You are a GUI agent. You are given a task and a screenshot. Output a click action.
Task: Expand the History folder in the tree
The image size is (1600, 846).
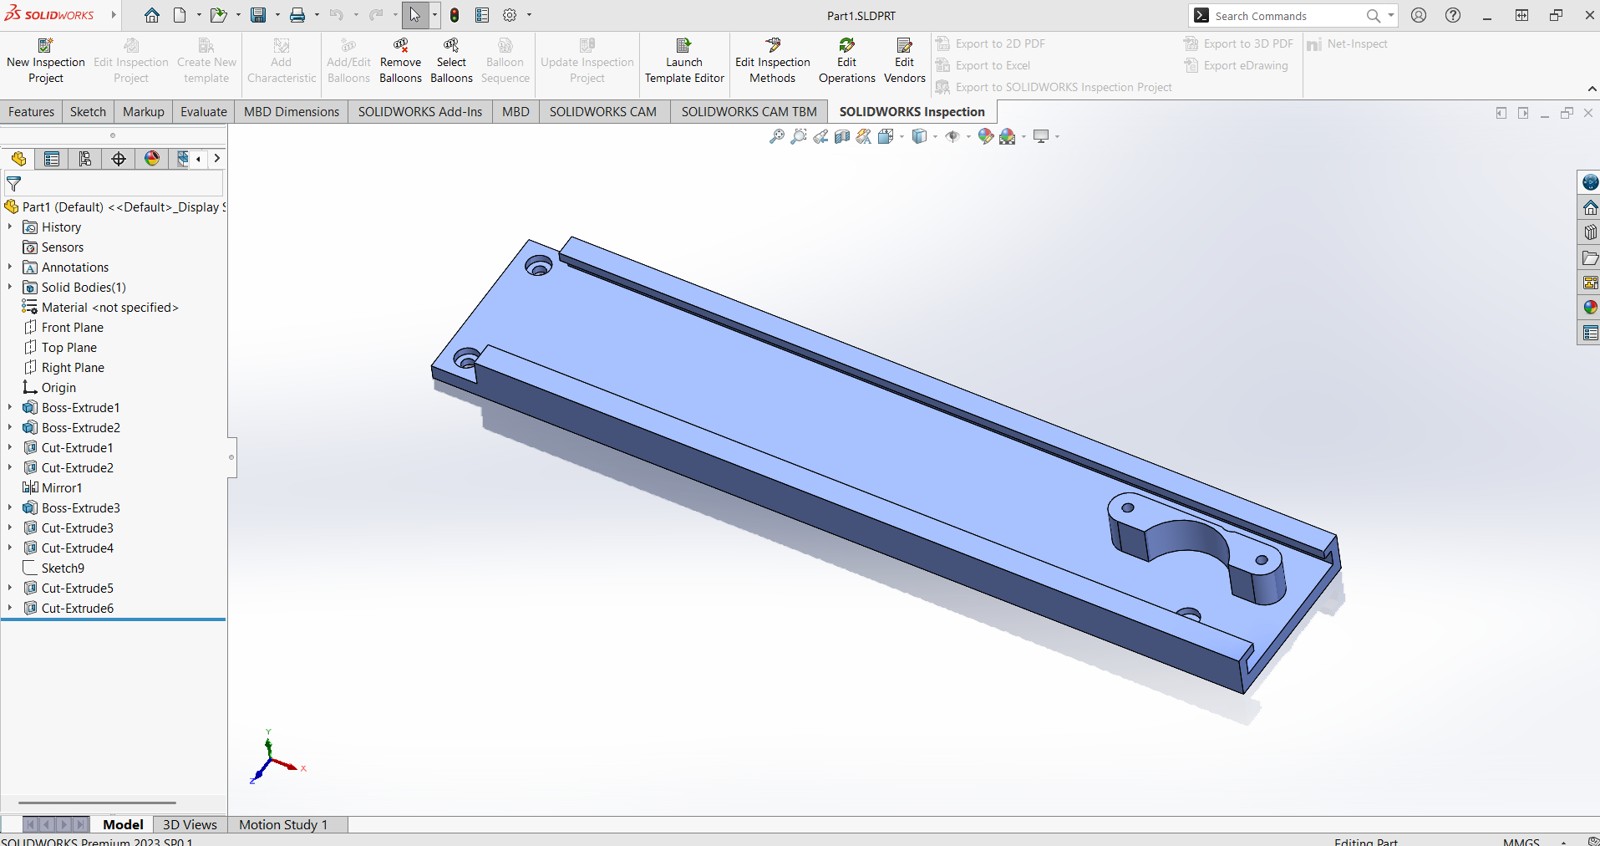point(10,227)
